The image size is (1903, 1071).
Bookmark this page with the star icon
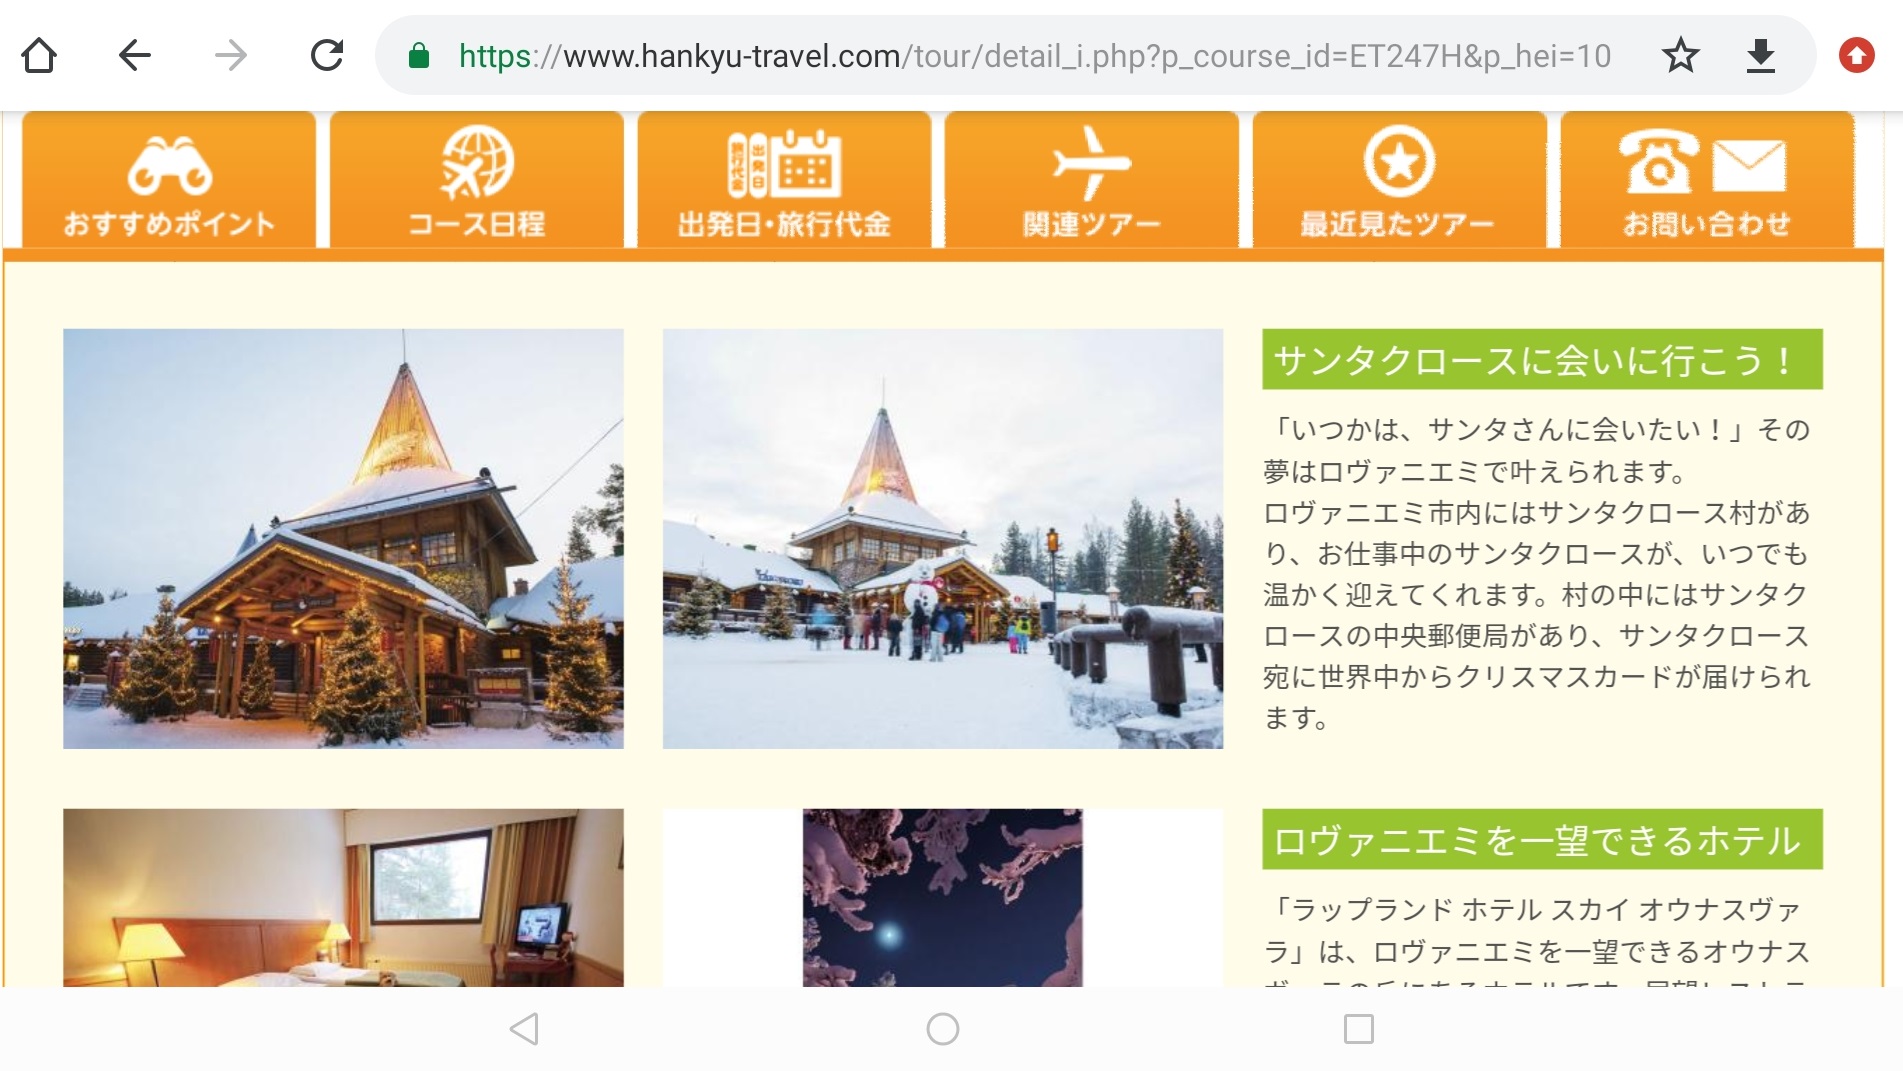(x=1680, y=56)
